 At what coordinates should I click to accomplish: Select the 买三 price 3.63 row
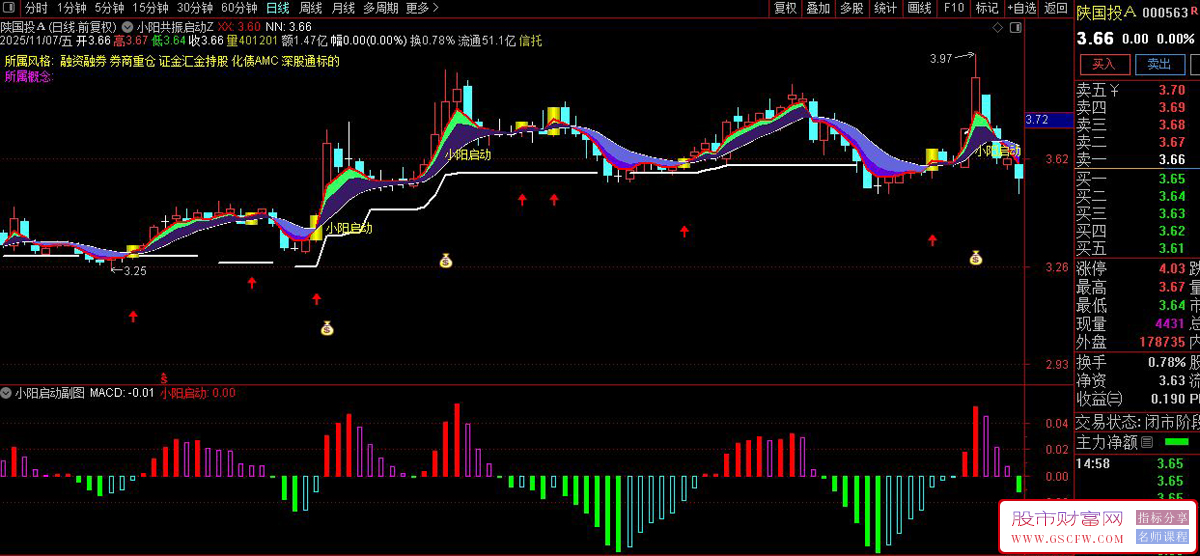pyautogui.click(x=1137, y=213)
